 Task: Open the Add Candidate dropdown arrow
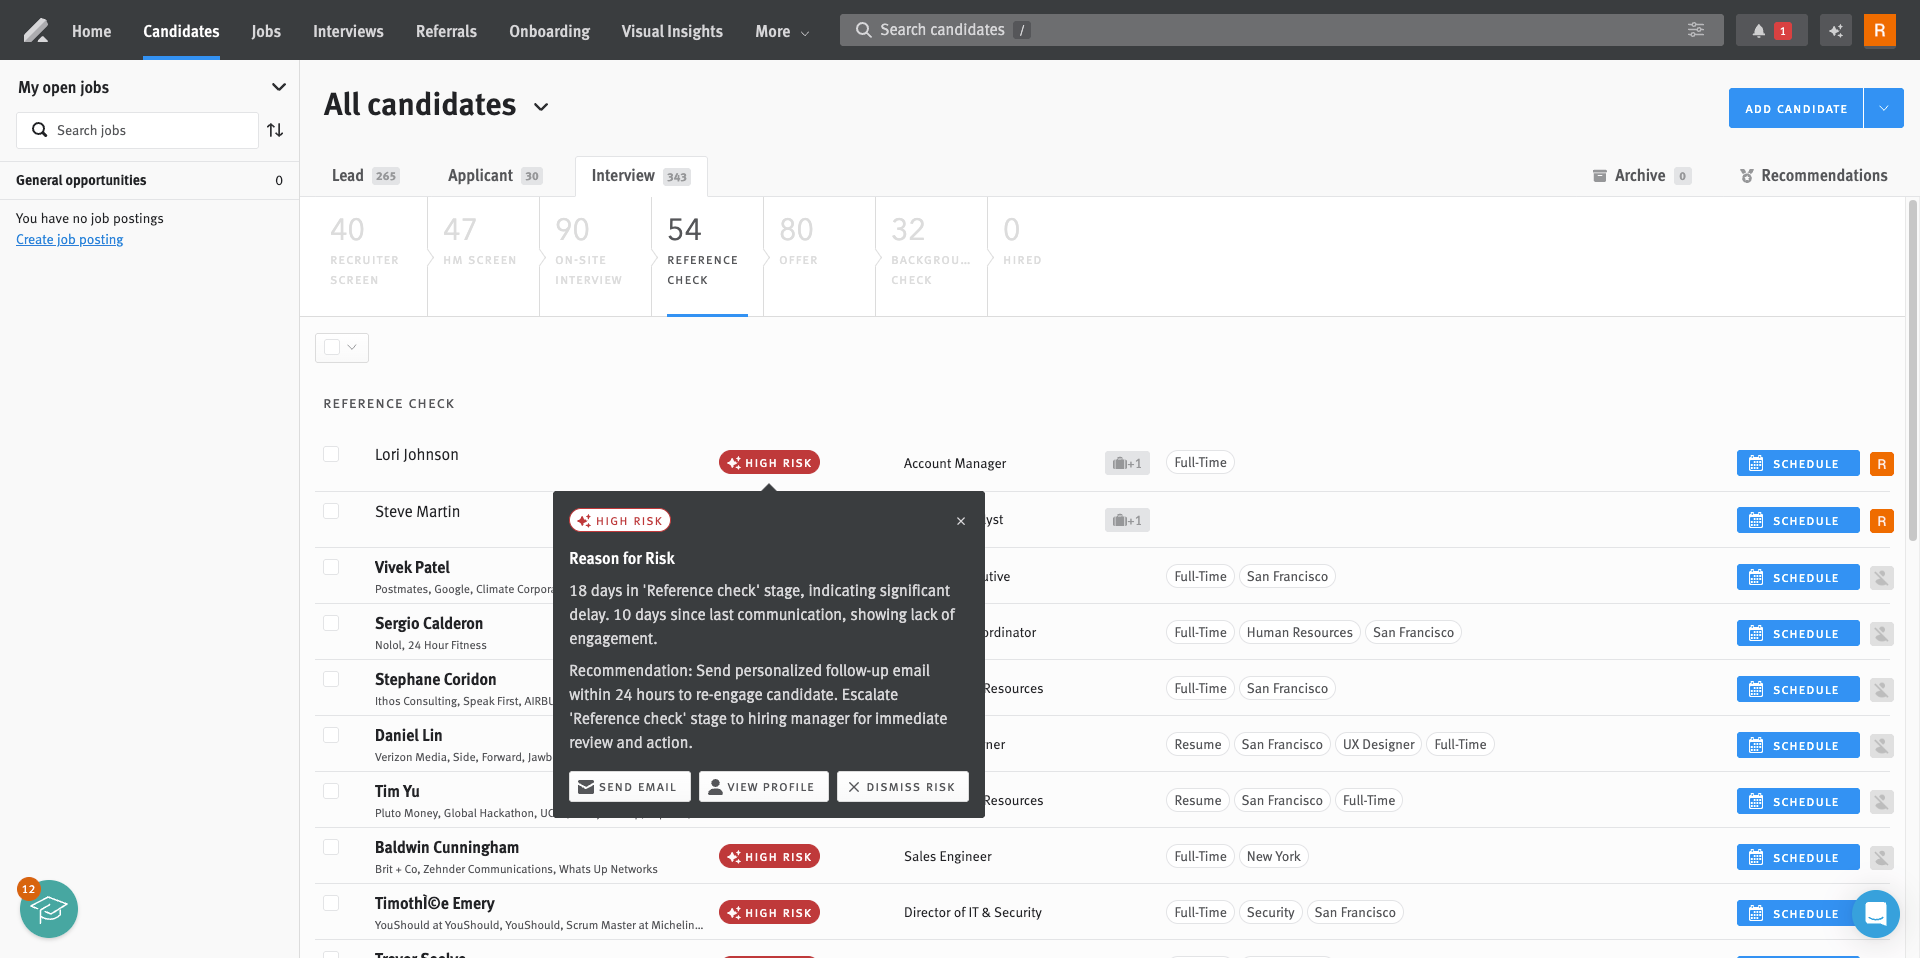click(1883, 108)
